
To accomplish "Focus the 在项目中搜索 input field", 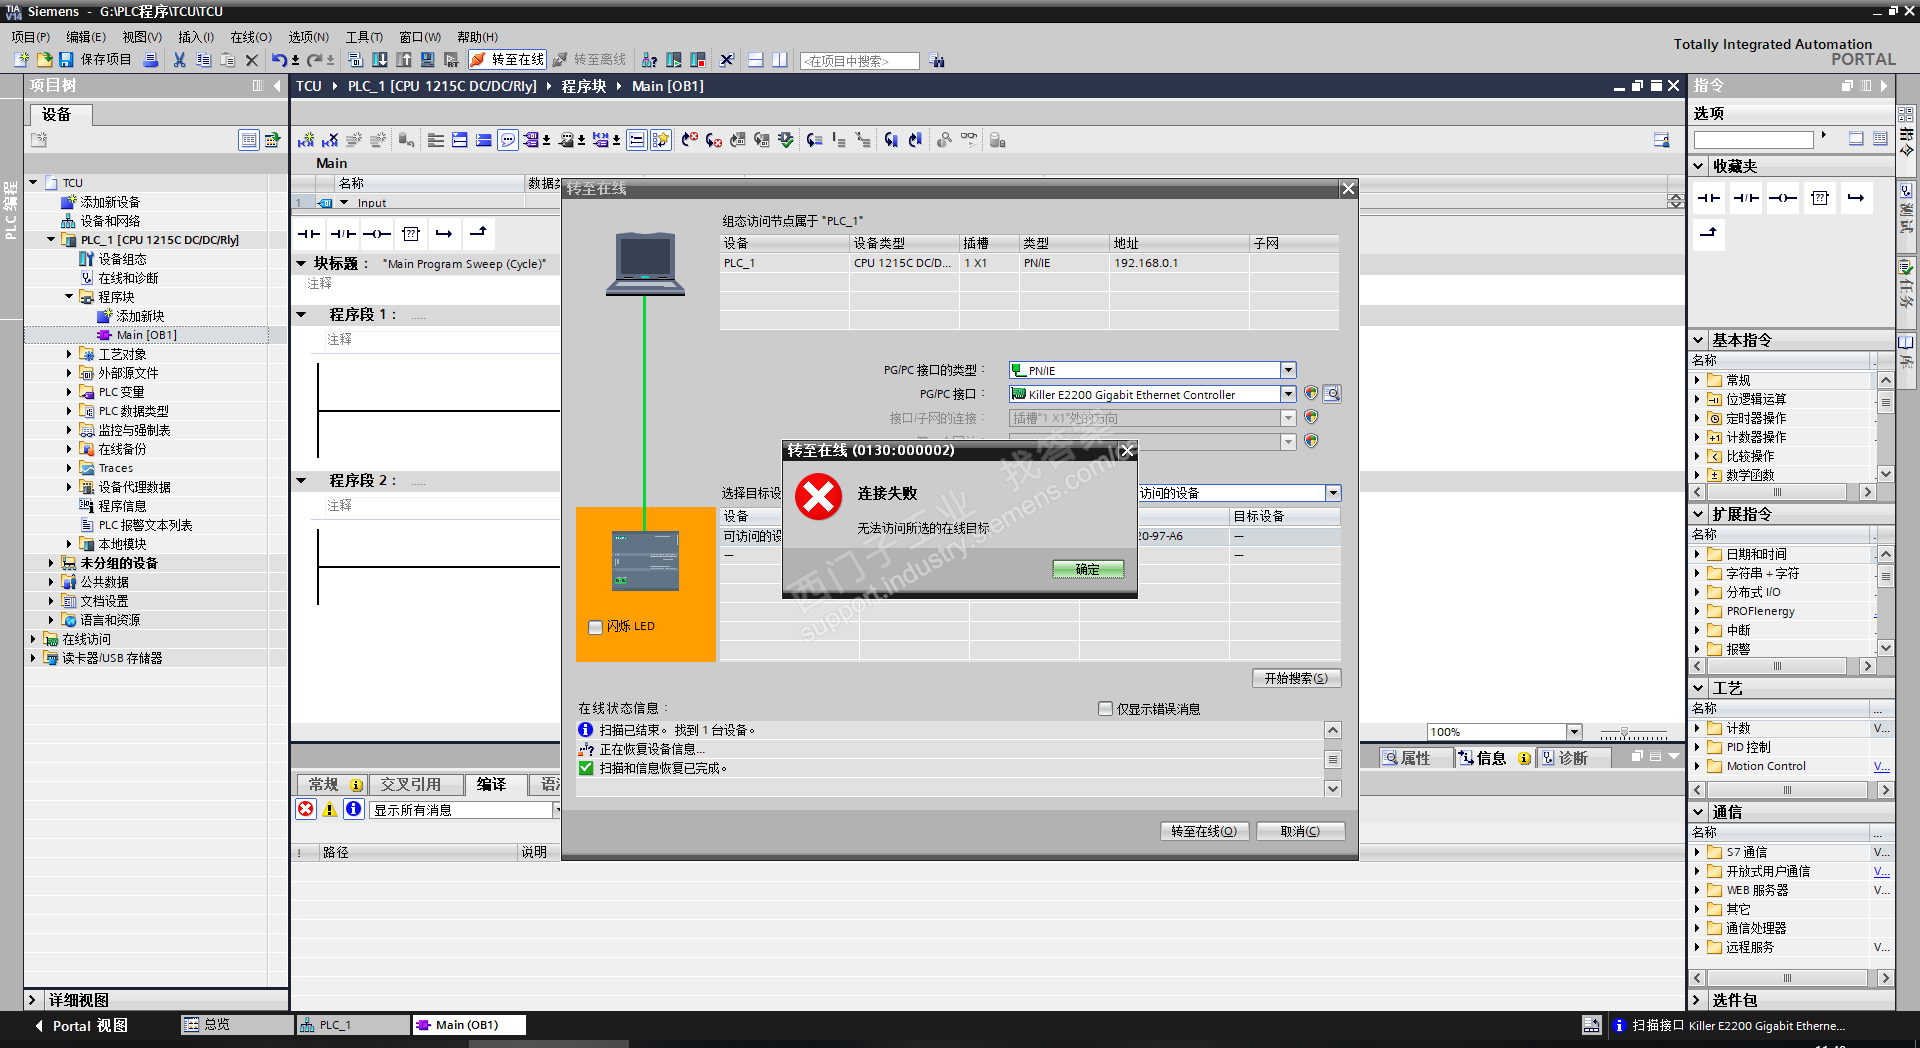I will (860, 61).
